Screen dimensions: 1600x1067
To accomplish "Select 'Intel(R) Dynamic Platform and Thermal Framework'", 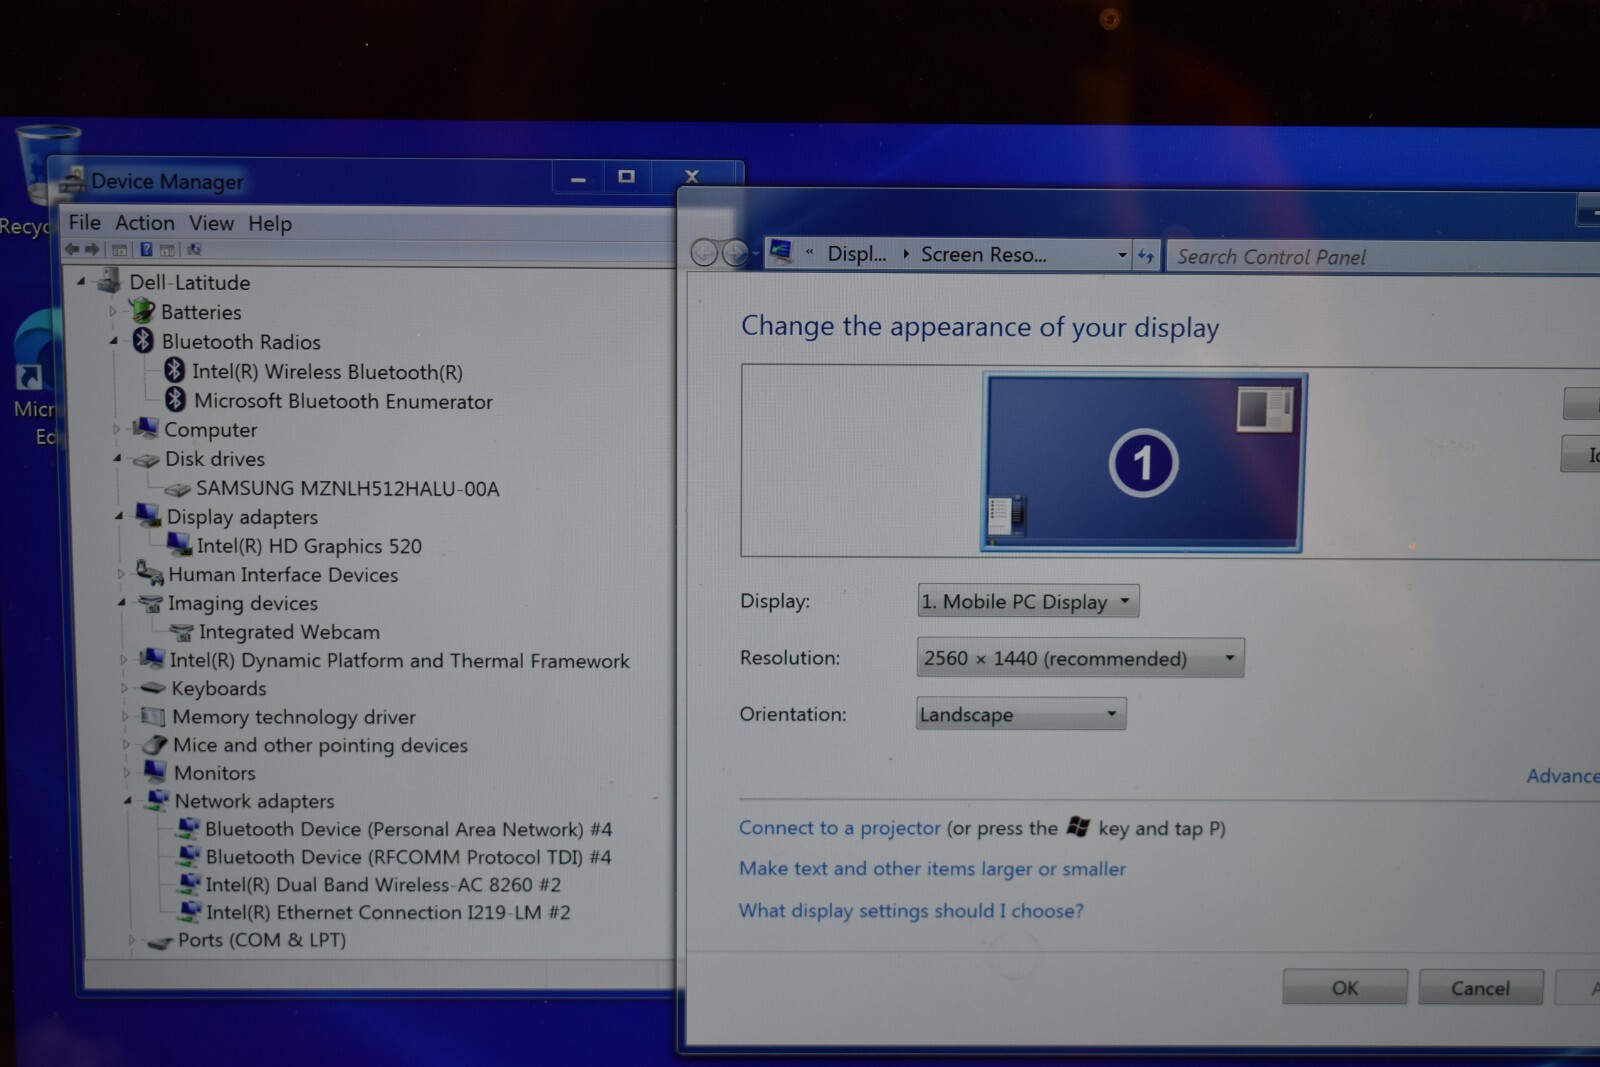I will [399, 661].
